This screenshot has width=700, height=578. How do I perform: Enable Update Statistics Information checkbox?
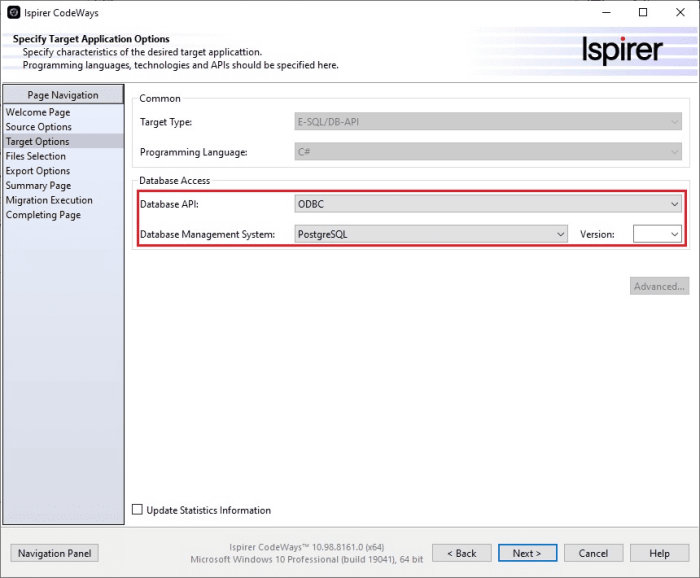(138, 510)
